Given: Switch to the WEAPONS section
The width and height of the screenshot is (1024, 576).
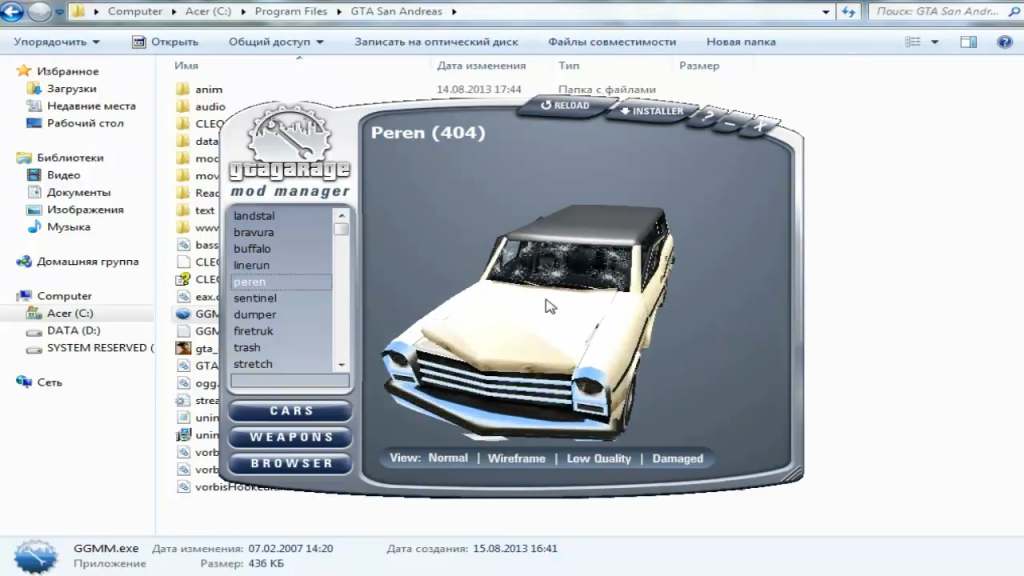Looking at the screenshot, I should (291, 437).
